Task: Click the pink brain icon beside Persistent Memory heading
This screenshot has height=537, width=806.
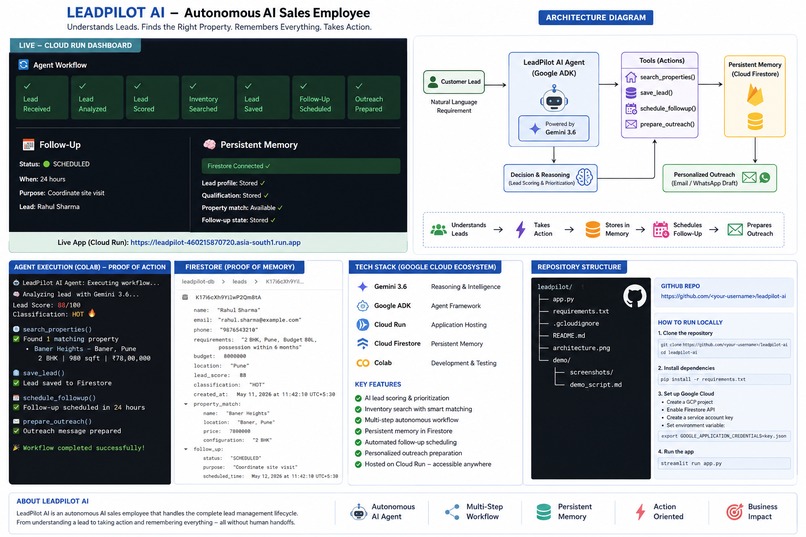Action: (x=209, y=145)
